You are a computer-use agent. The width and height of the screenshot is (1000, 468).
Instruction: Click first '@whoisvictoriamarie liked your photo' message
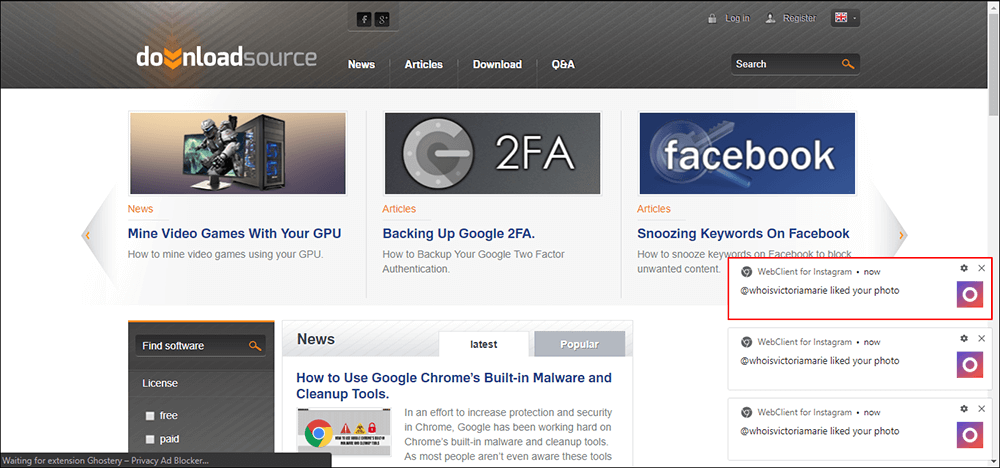820,291
